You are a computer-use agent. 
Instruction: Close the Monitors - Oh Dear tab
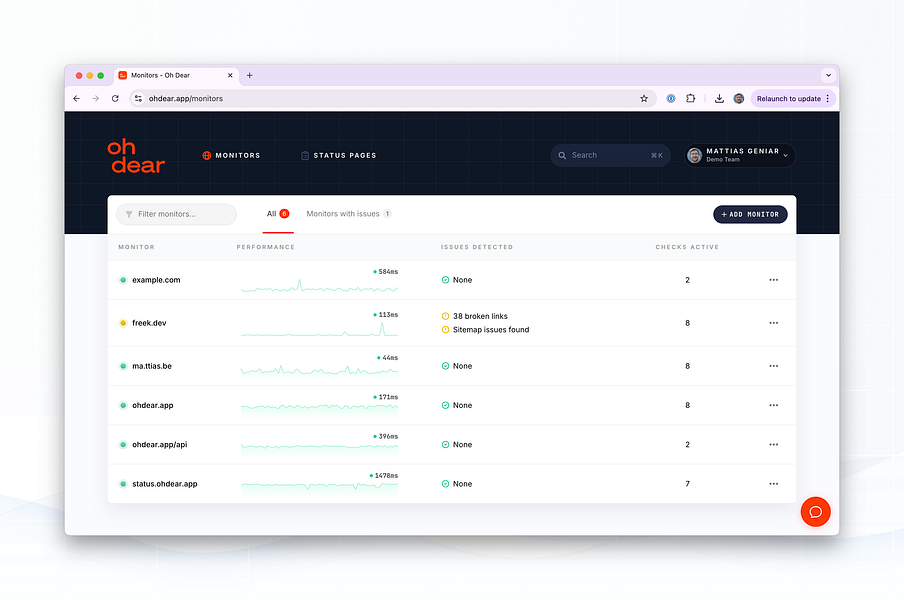coord(230,76)
